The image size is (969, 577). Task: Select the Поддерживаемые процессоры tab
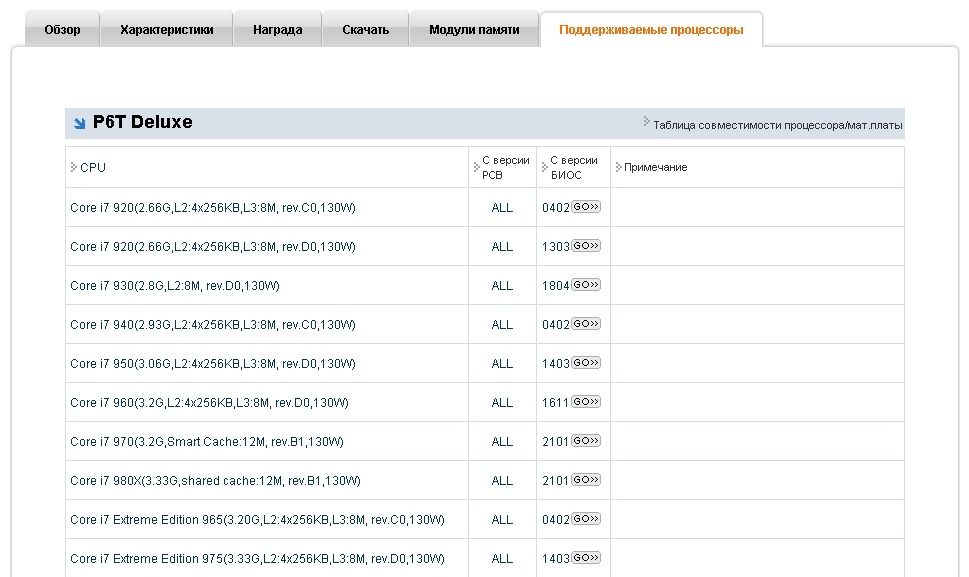(x=651, y=29)
